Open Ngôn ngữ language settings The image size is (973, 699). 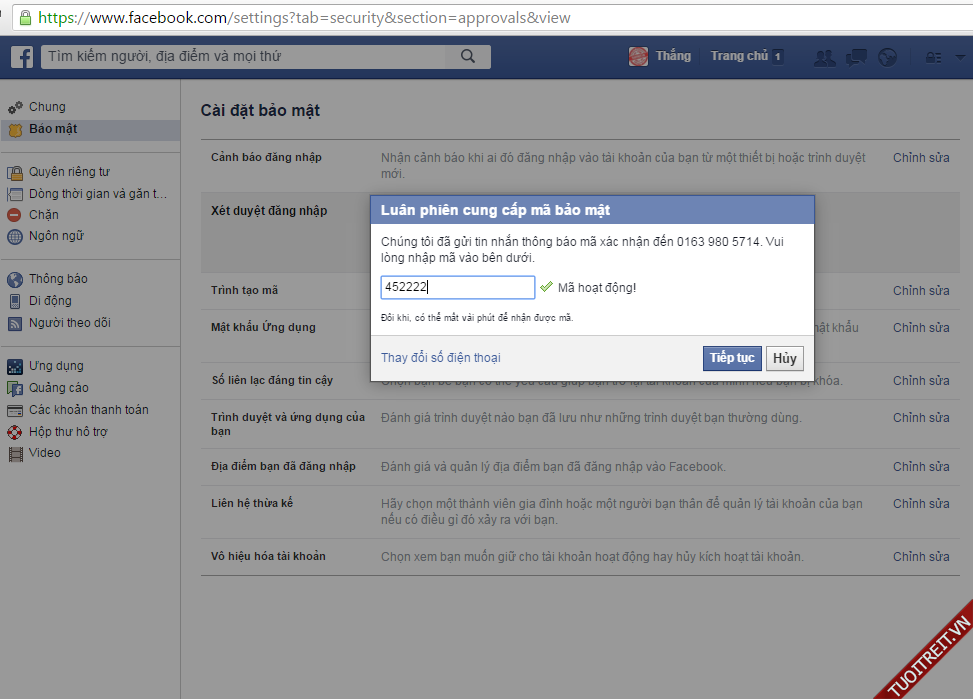pyautogui.click(x=55, y=236)
